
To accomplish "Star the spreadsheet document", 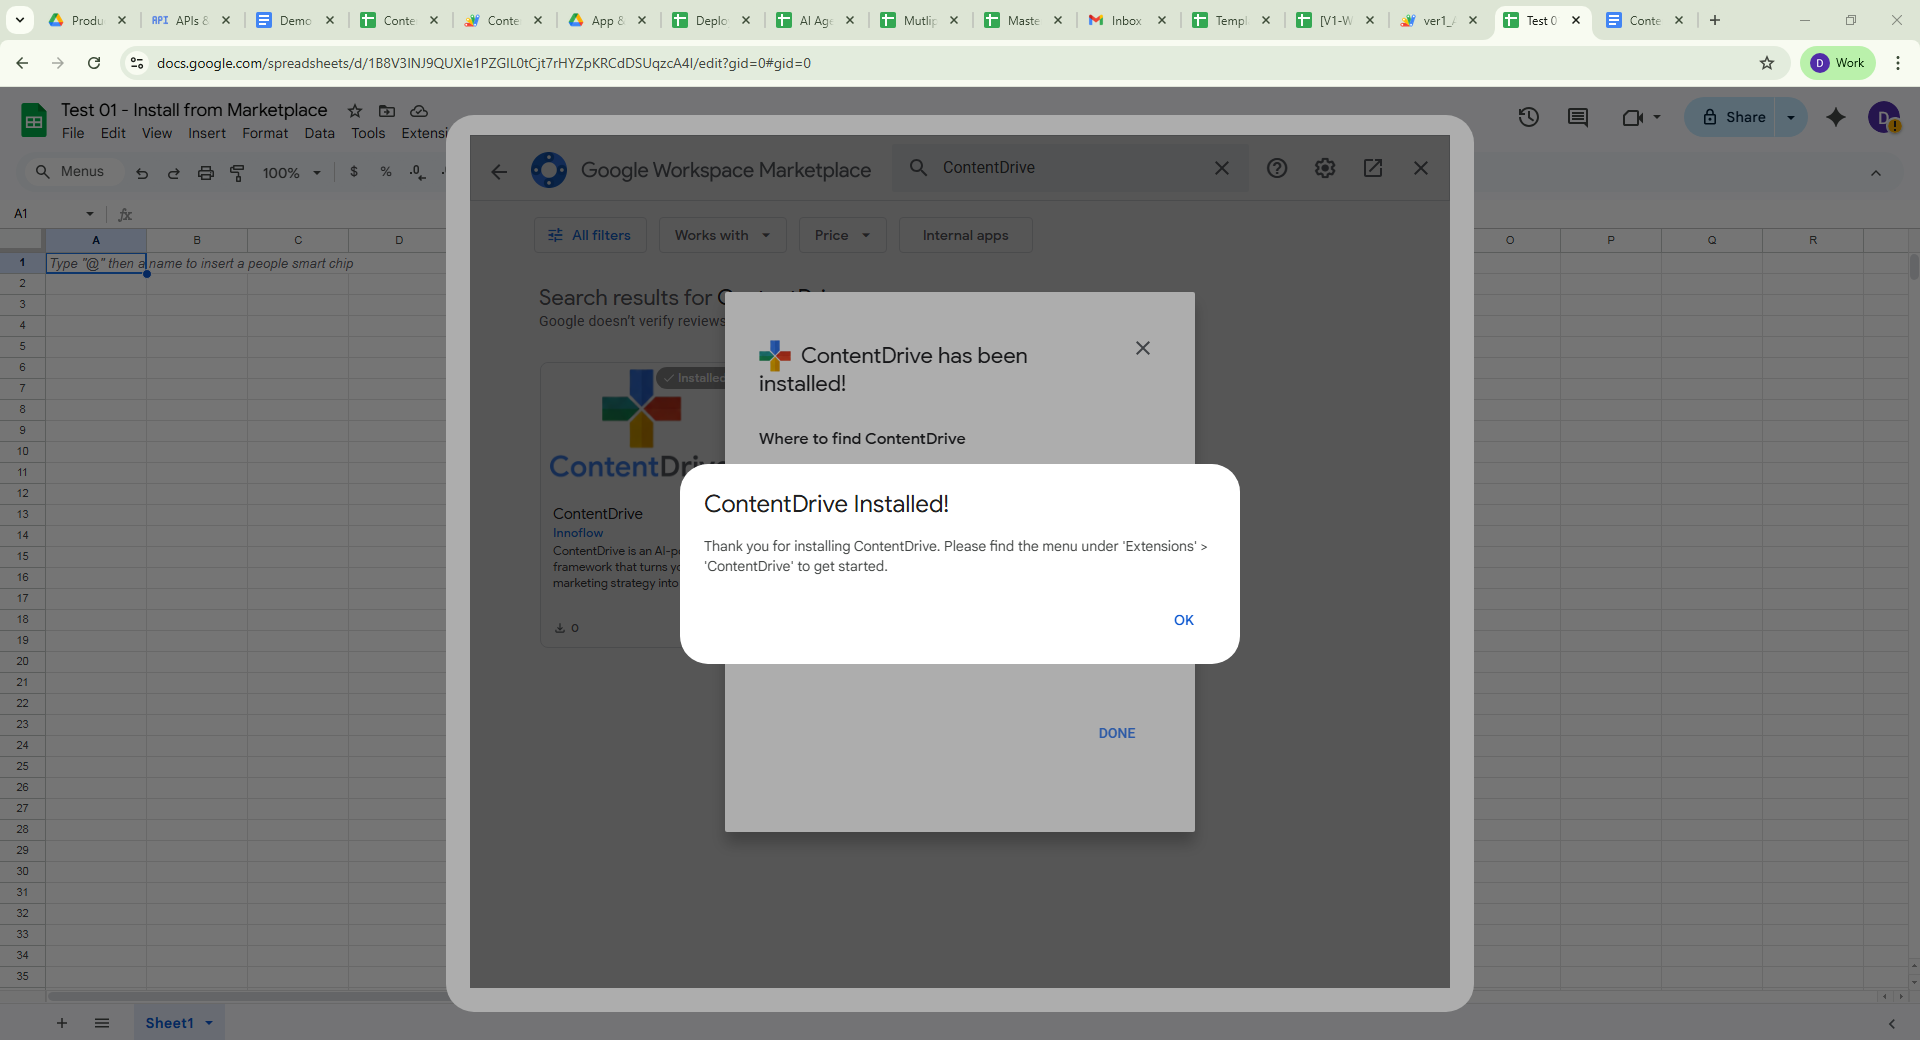I will tap(355, 111).
